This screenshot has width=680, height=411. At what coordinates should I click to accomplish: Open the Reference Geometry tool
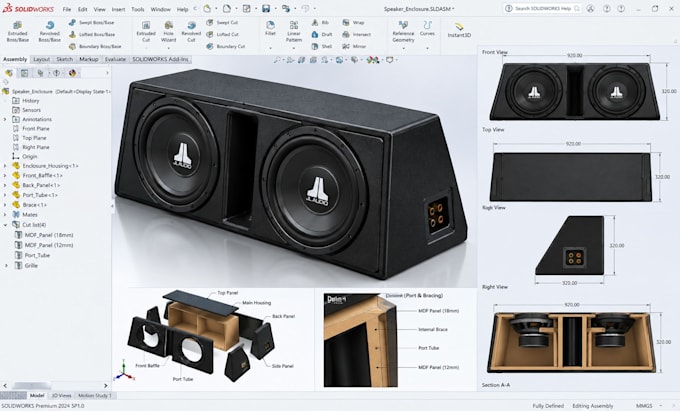(403, 31)
